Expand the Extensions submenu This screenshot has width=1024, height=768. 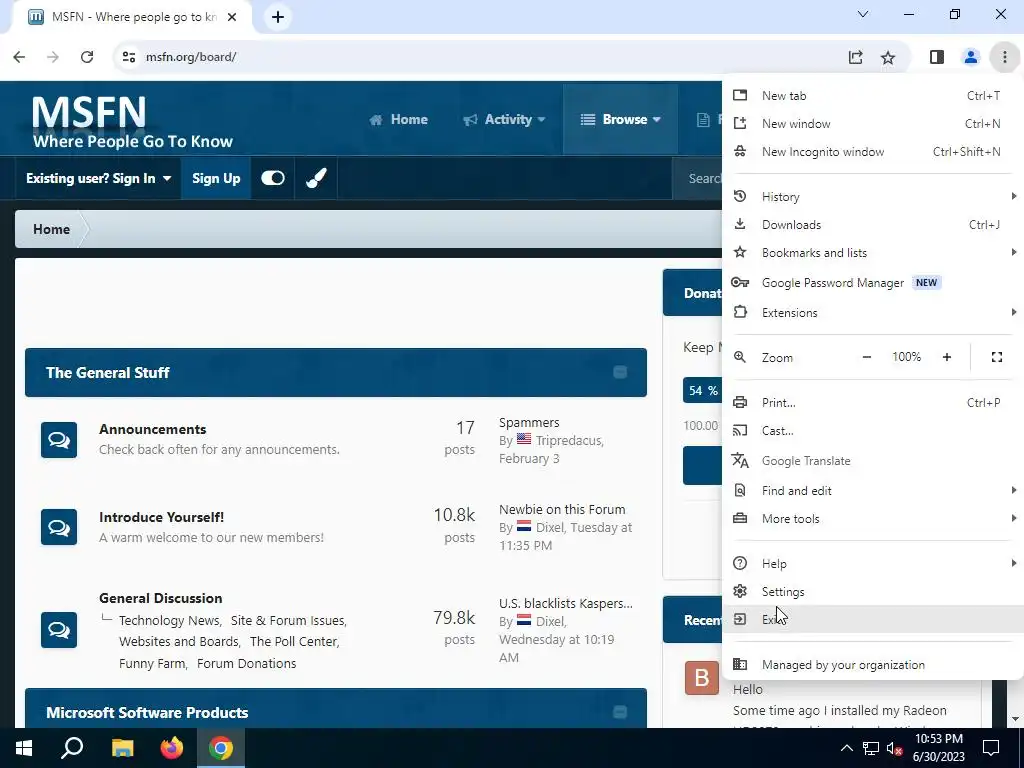(x=872, y=313)
